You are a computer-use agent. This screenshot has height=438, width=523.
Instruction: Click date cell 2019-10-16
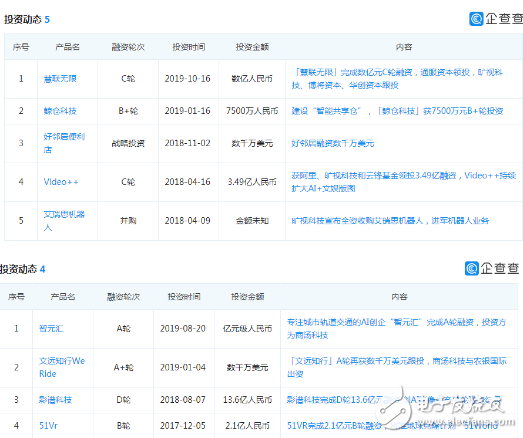tap(188, 79)
